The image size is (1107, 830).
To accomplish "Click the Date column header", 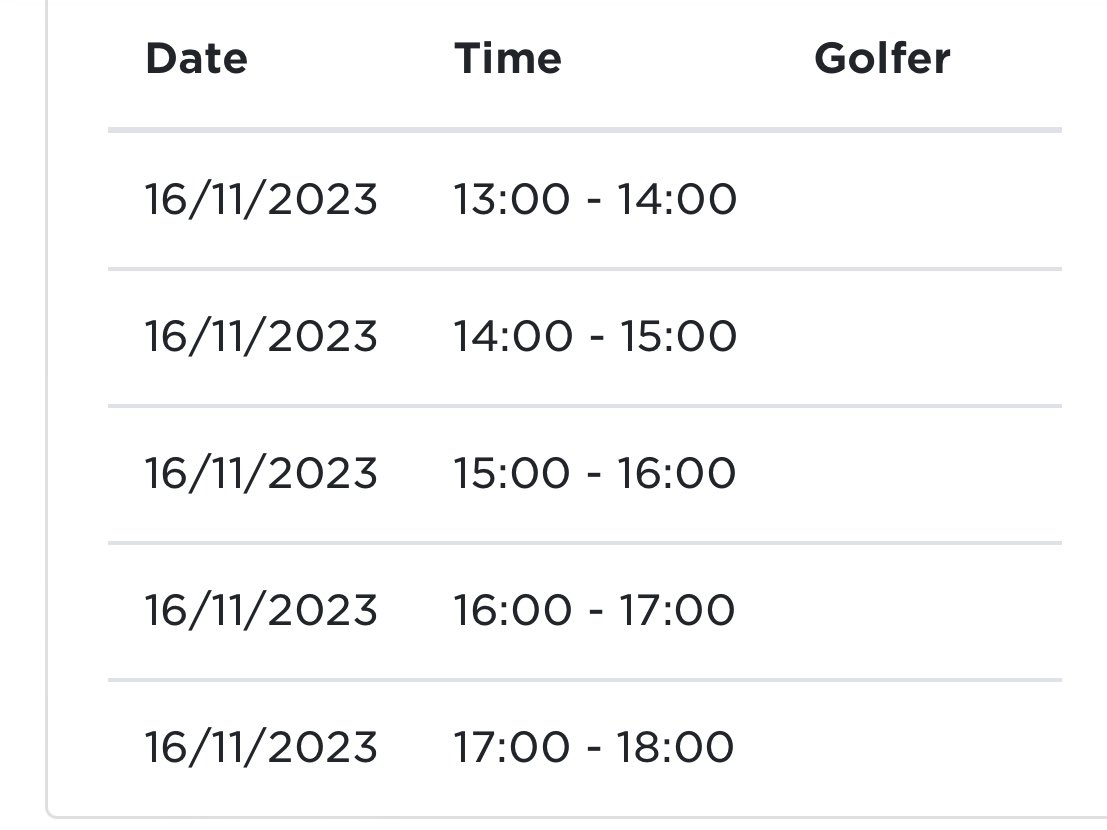I will coord(196,59).
